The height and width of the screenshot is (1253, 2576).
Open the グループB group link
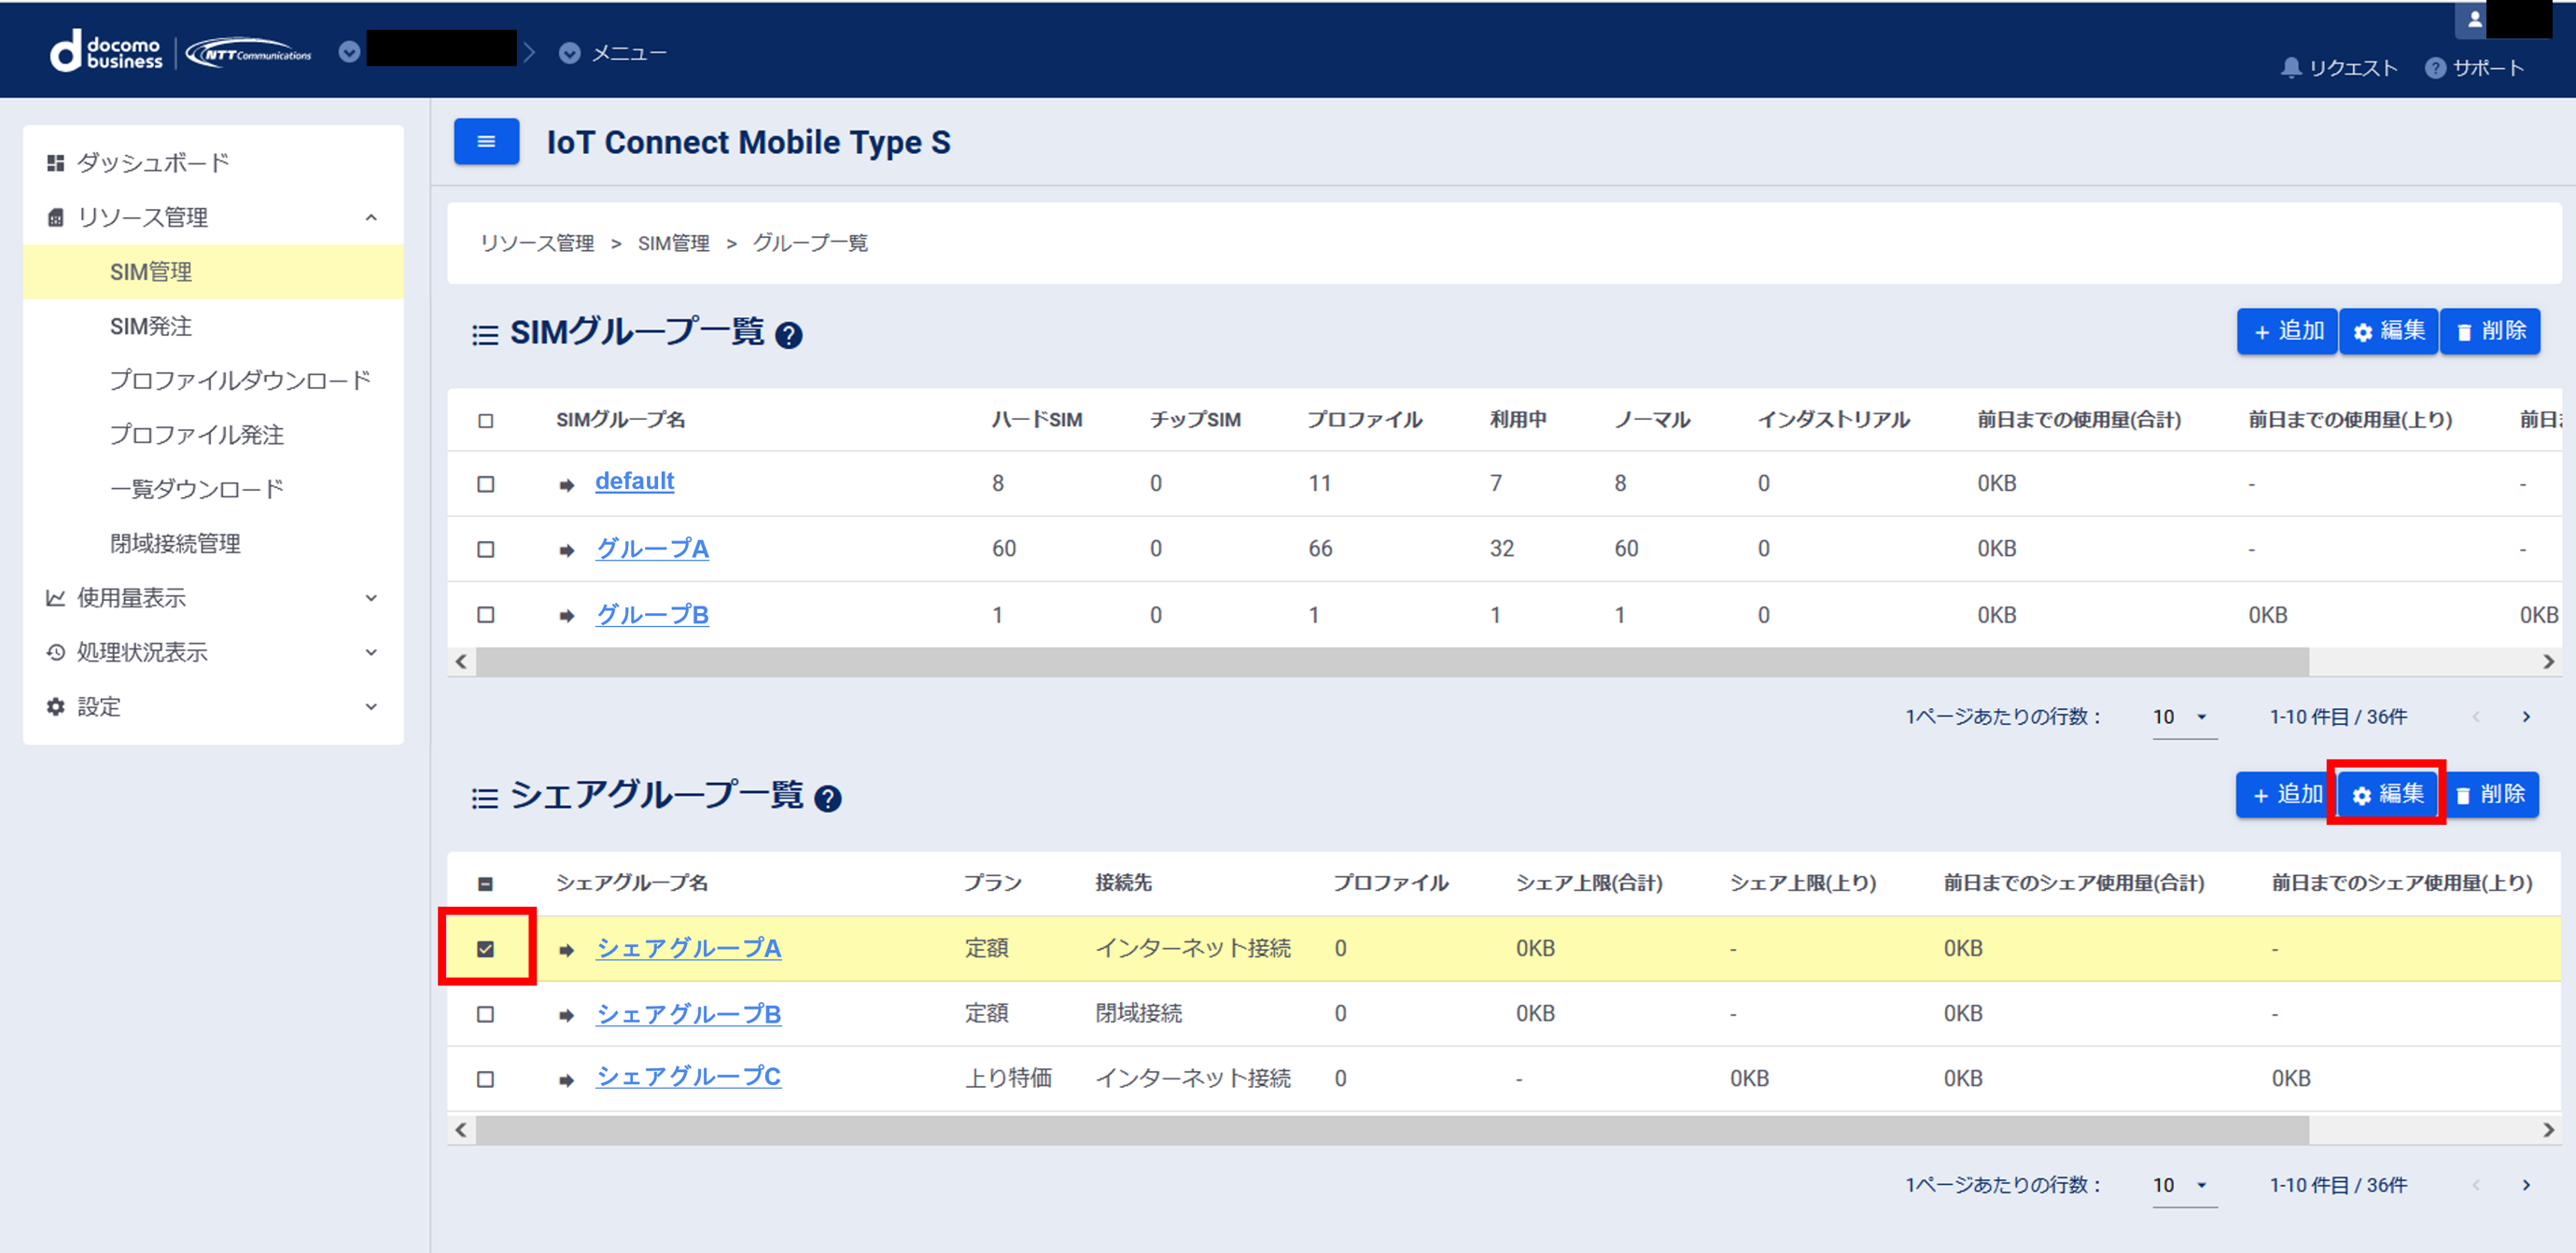[652, 615]
